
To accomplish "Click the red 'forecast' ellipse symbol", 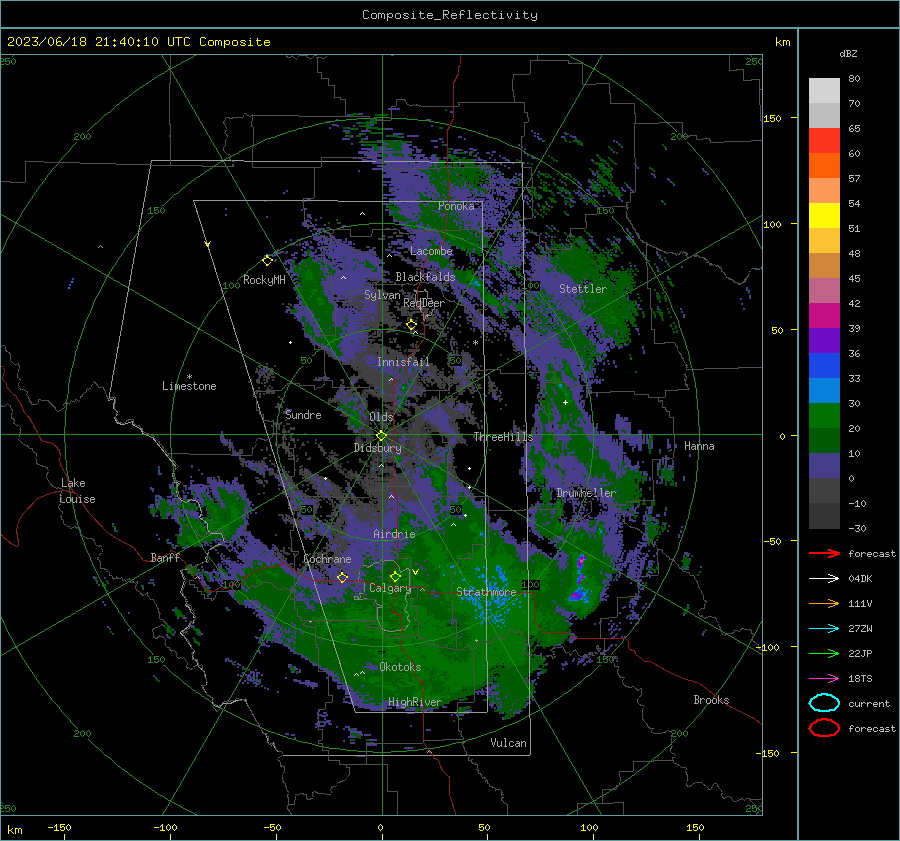I will pyautogui.click(x=824, y=728).
